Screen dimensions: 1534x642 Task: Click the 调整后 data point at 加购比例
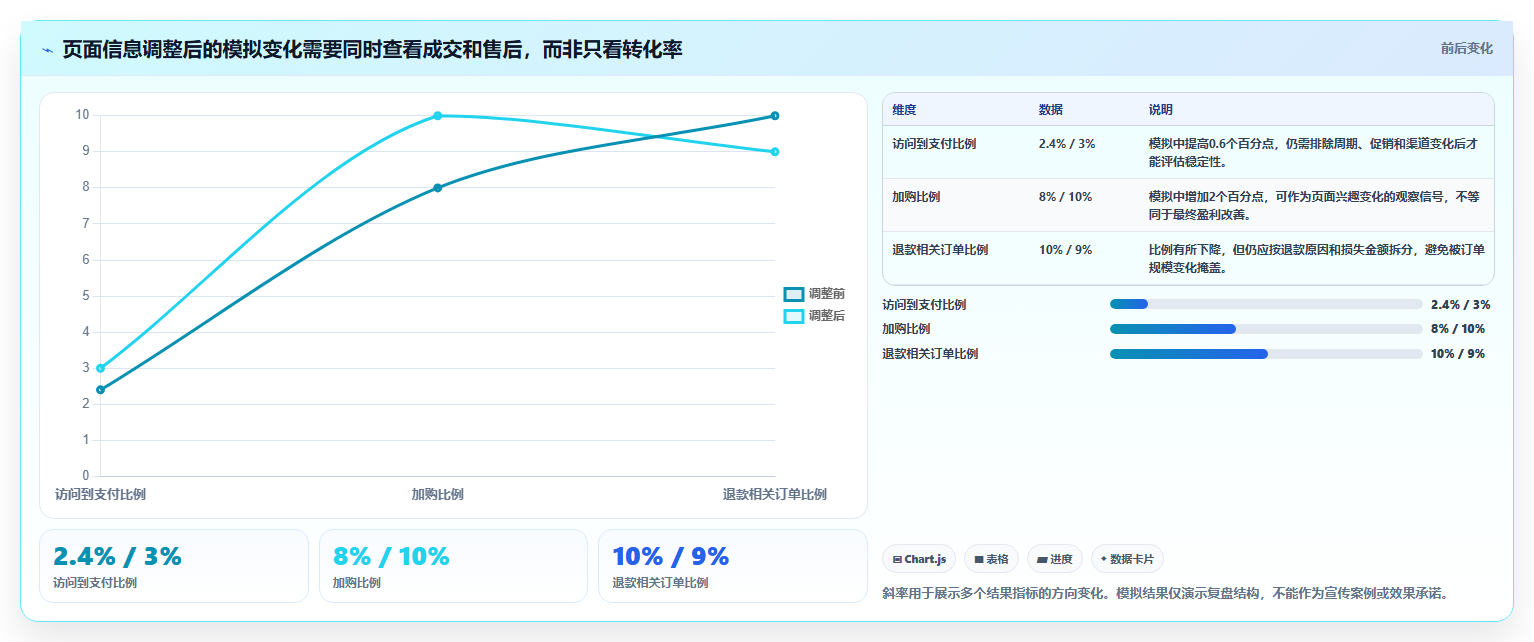pyautogui.click(x=438, y=116)
